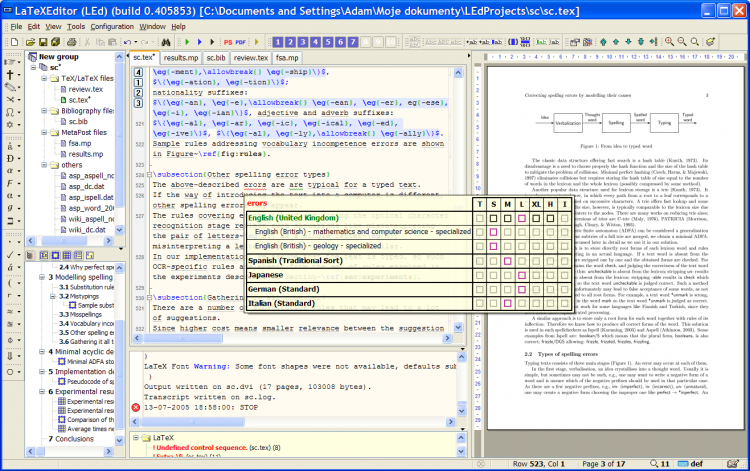Image resolution: width=750 pixels, height=471 pixels.
Task: Open find with the binoculars icon
Action: click(x=167, y=42)
